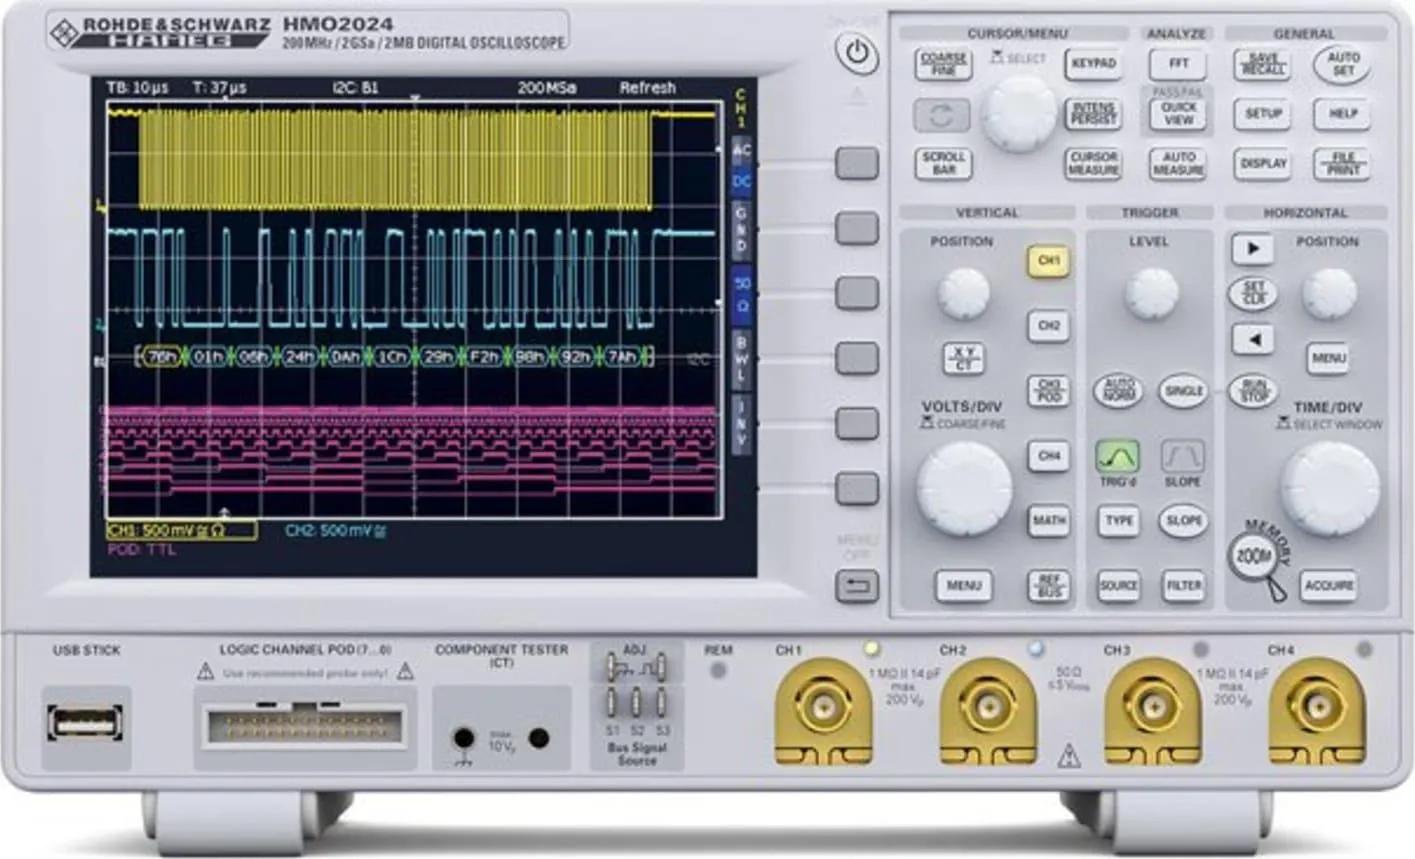The height and width of the screenshot is (859, 1415).
Task: Hit the horizontal right-arrow marker button
Action: pyautogui.click(x=1253, y=247)
